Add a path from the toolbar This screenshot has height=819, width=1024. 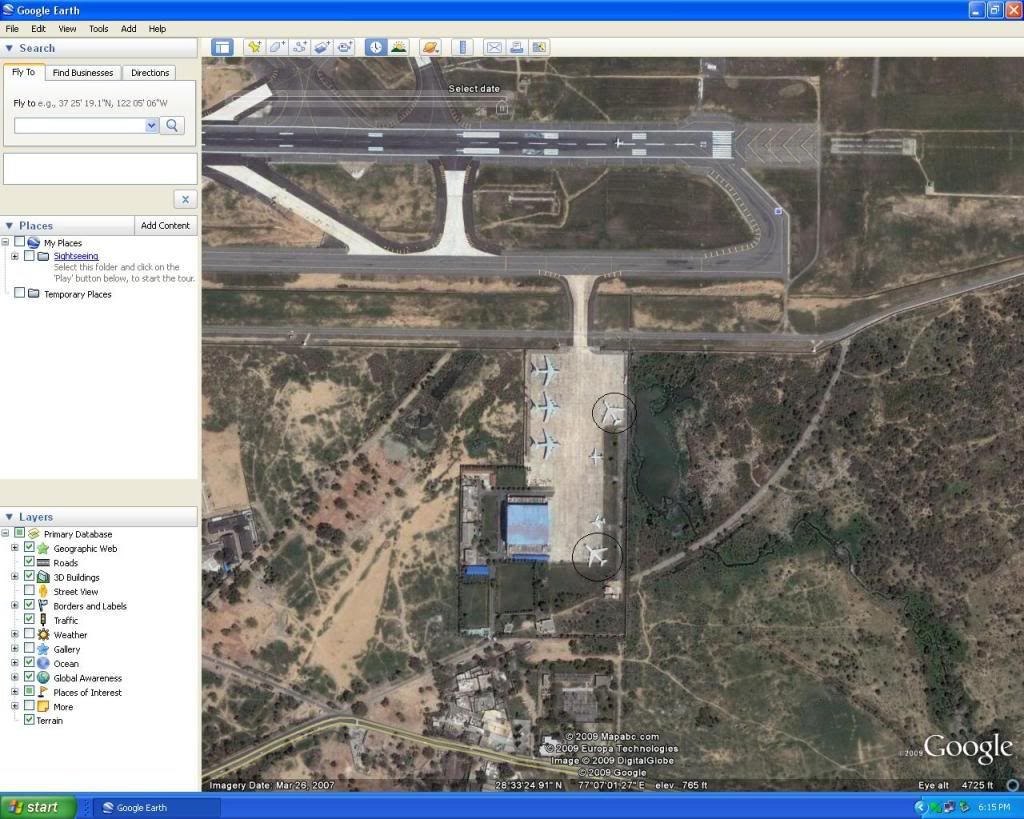pos(300,47)
